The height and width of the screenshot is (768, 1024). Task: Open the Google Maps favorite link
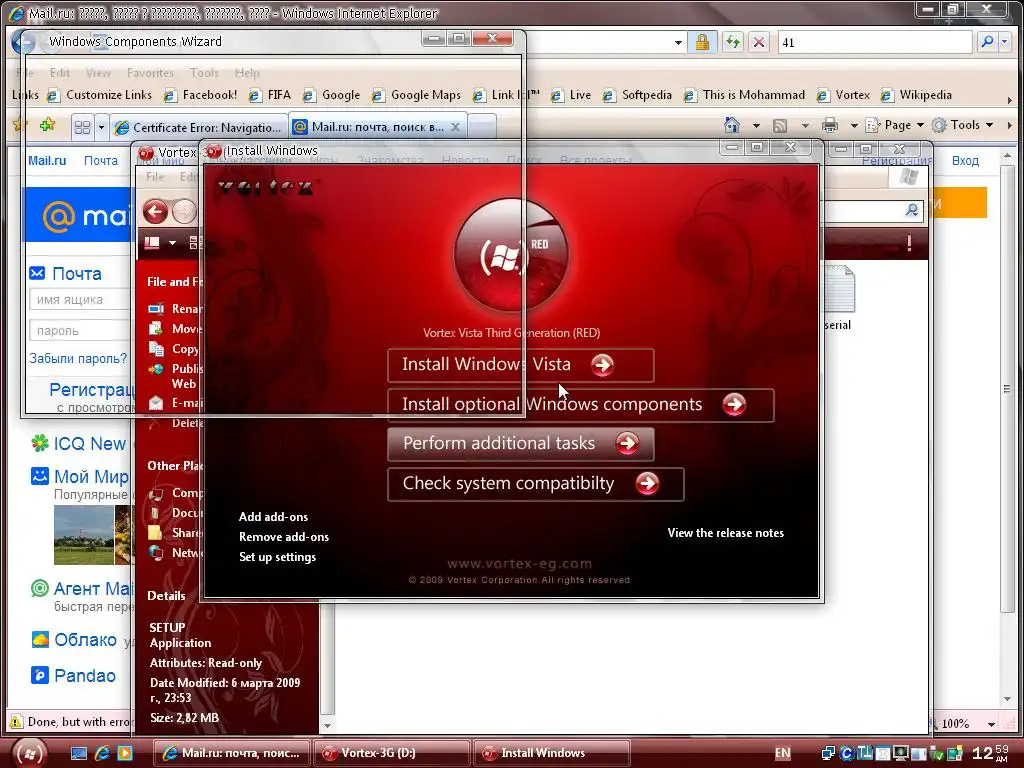coord(417,95)
